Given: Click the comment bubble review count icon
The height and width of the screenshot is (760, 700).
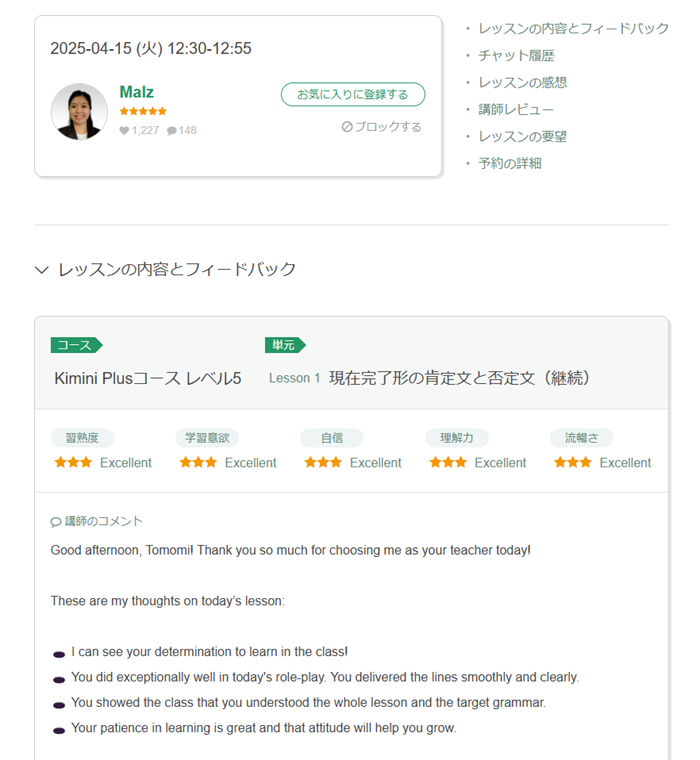Looking at the screenshot, I should coord(172,131).
